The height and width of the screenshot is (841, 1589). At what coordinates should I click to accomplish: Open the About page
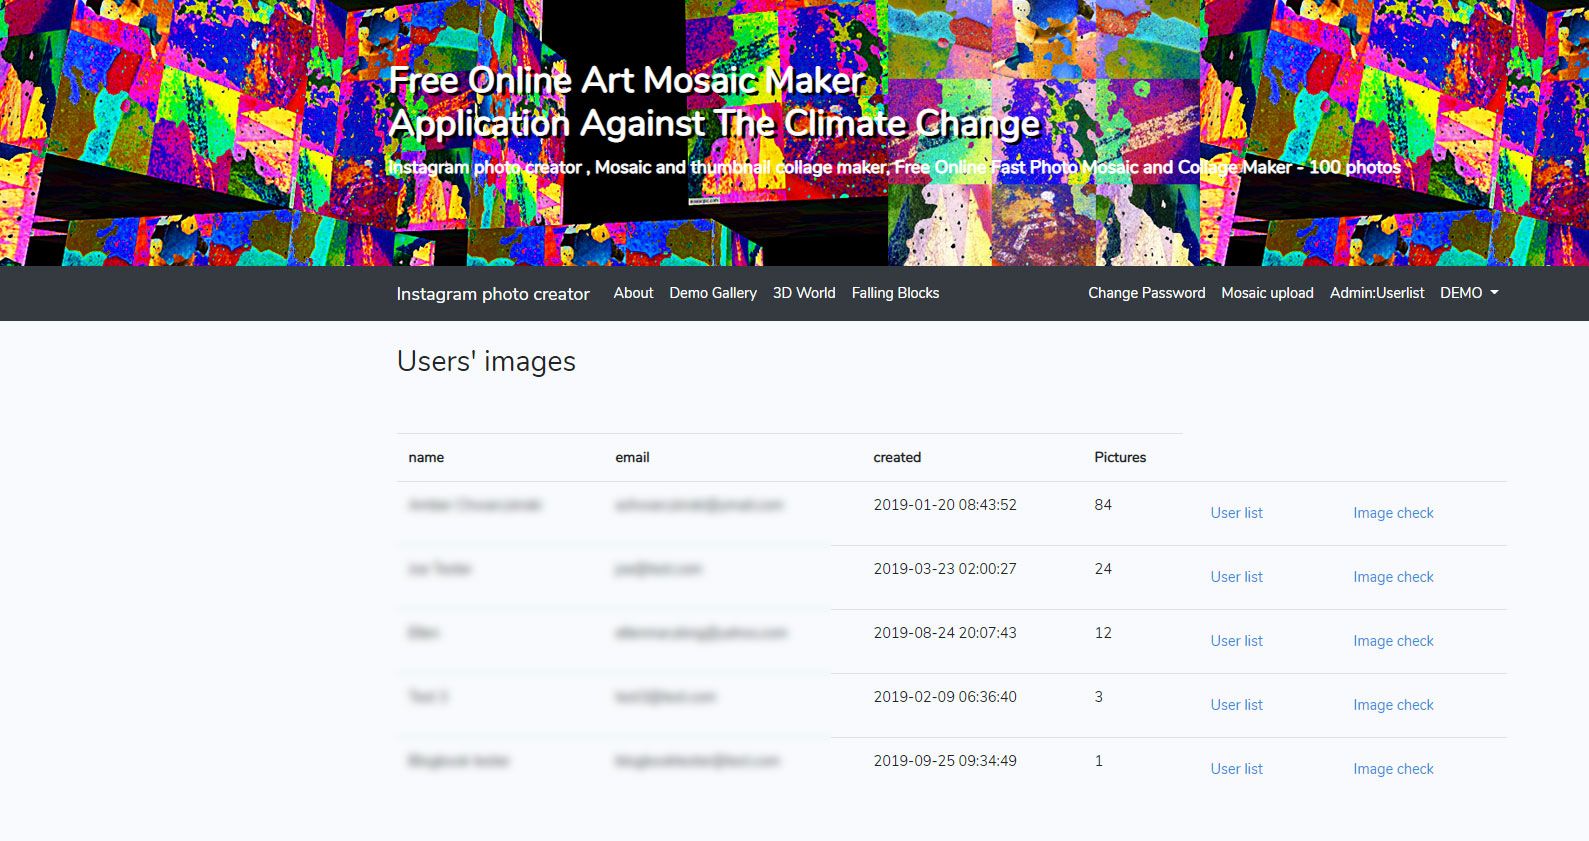tap(633, 293)
